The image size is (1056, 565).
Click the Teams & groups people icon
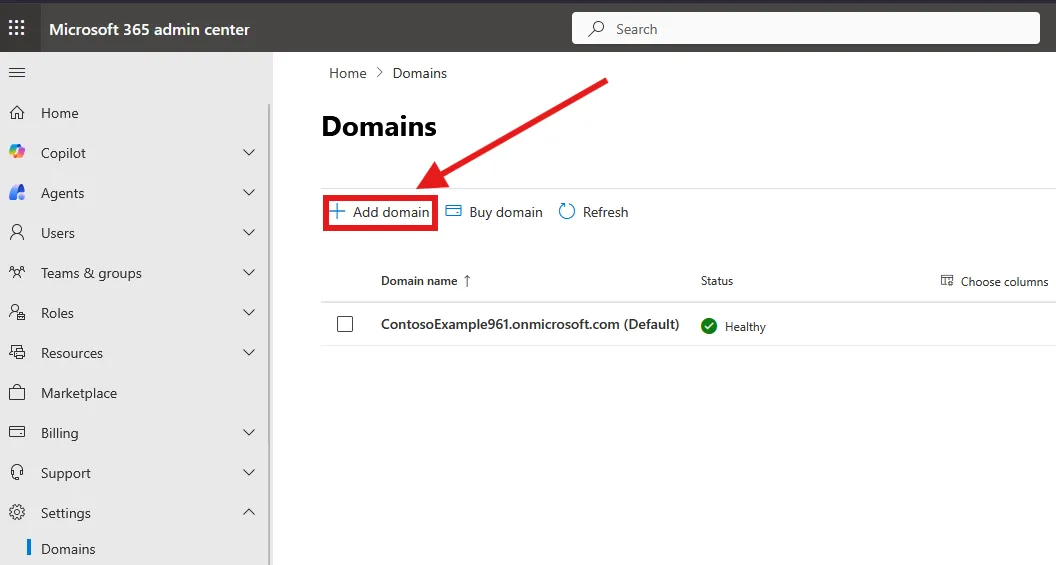tap(17, 272)
